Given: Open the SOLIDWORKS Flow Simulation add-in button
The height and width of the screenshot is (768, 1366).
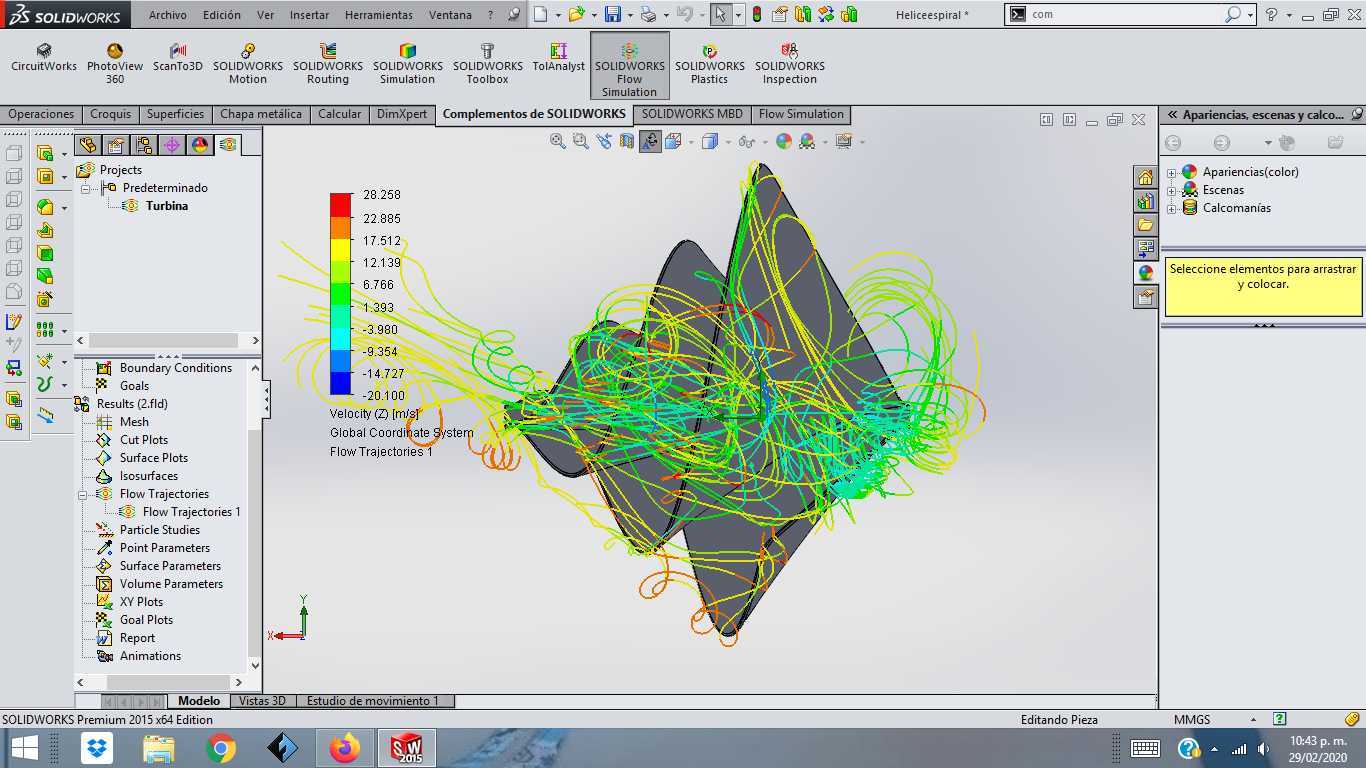Looking at the screenshot, I should [629, 66].
